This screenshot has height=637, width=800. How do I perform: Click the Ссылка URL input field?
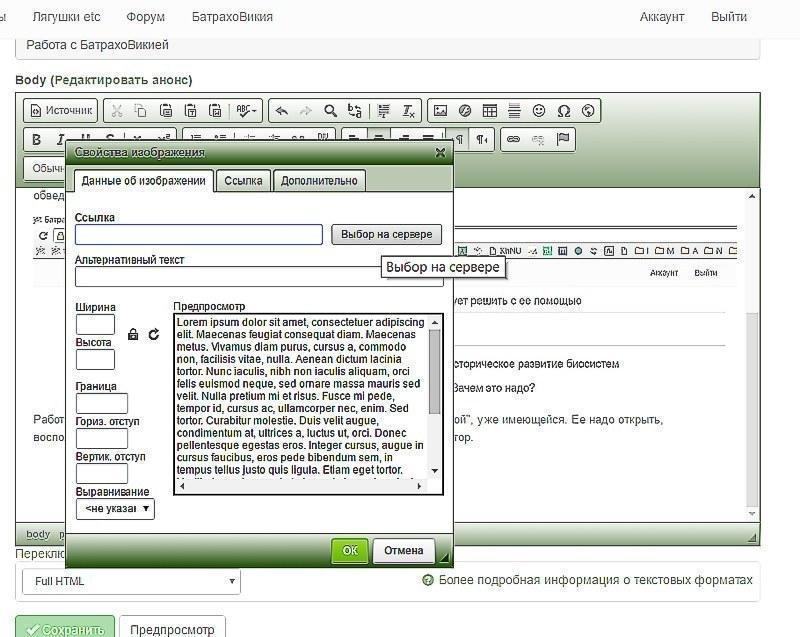pos(198,235)
